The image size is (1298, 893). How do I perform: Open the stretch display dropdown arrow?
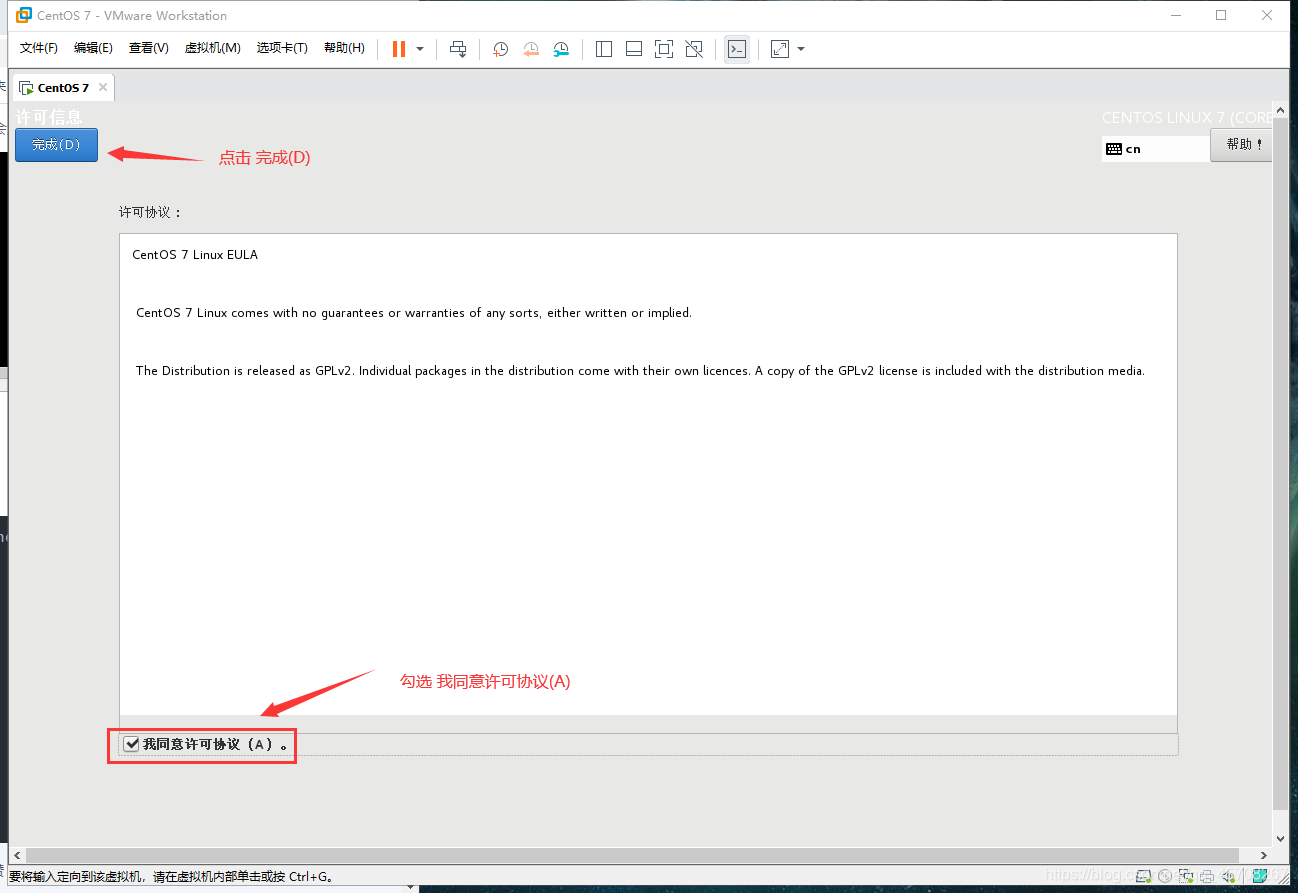coord(801,49)
